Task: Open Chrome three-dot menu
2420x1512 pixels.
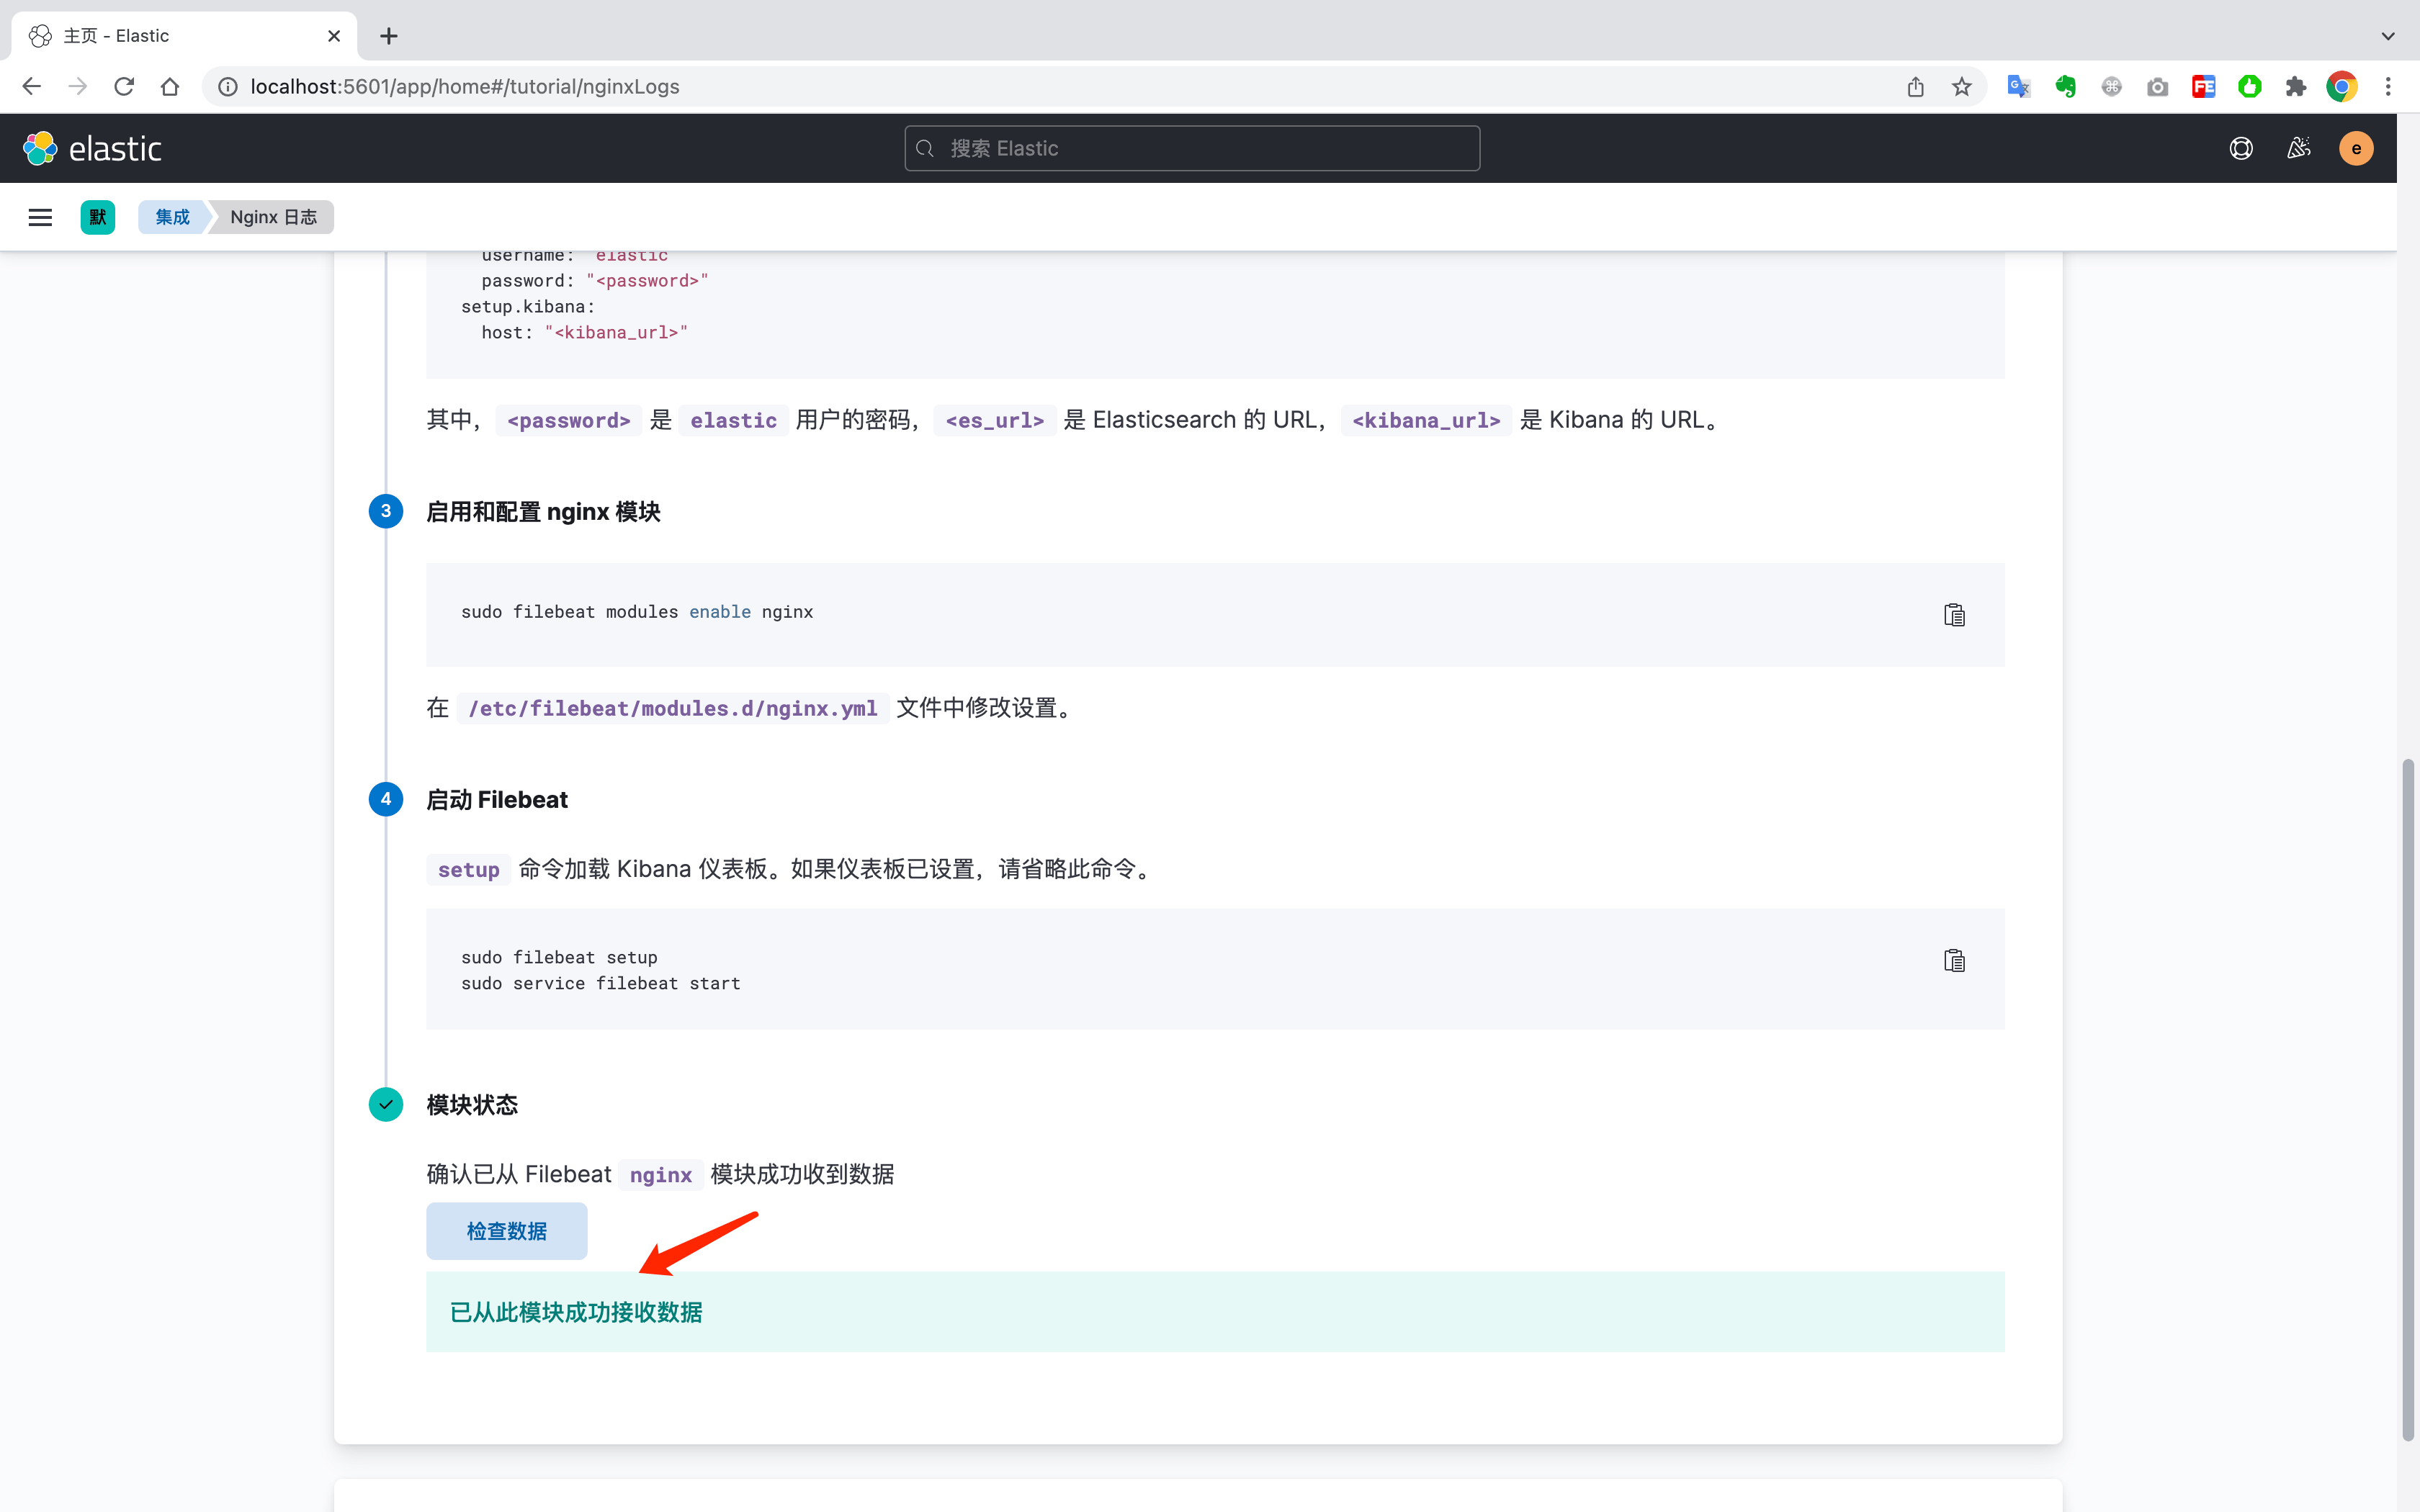Action: (2388, 87)
